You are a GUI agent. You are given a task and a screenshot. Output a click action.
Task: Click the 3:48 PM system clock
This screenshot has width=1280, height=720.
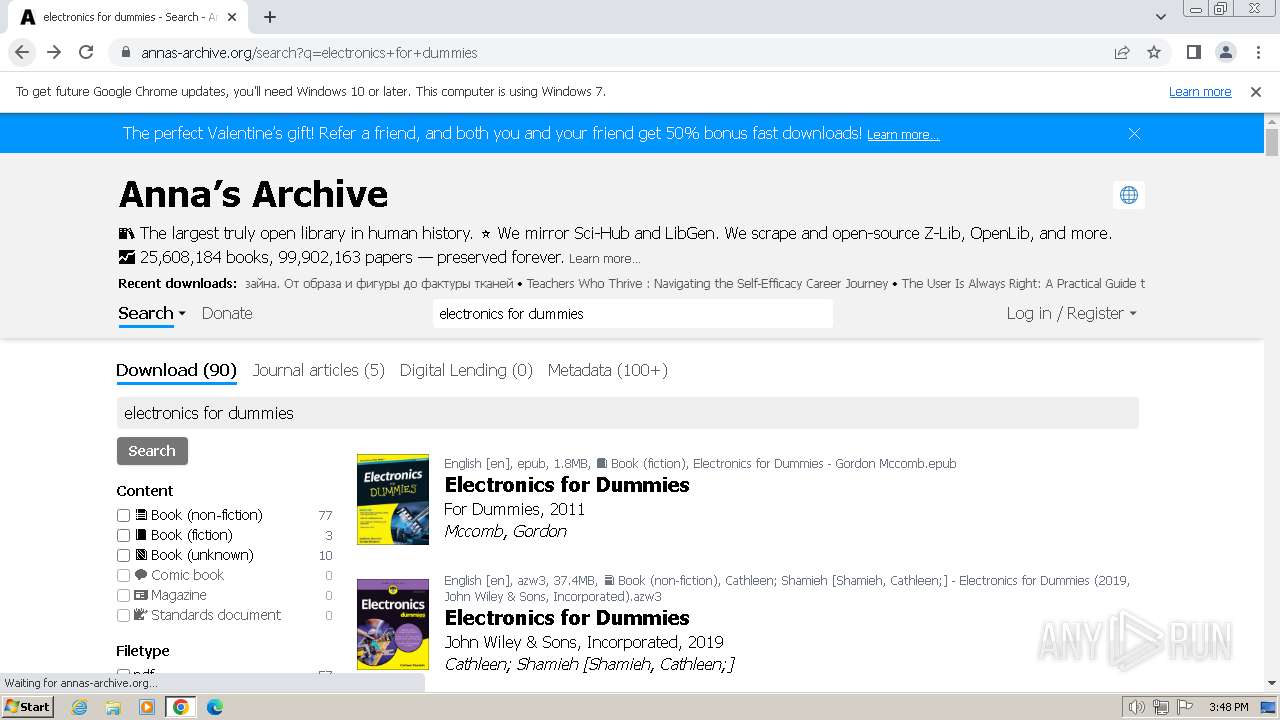tap(1228, 707)
